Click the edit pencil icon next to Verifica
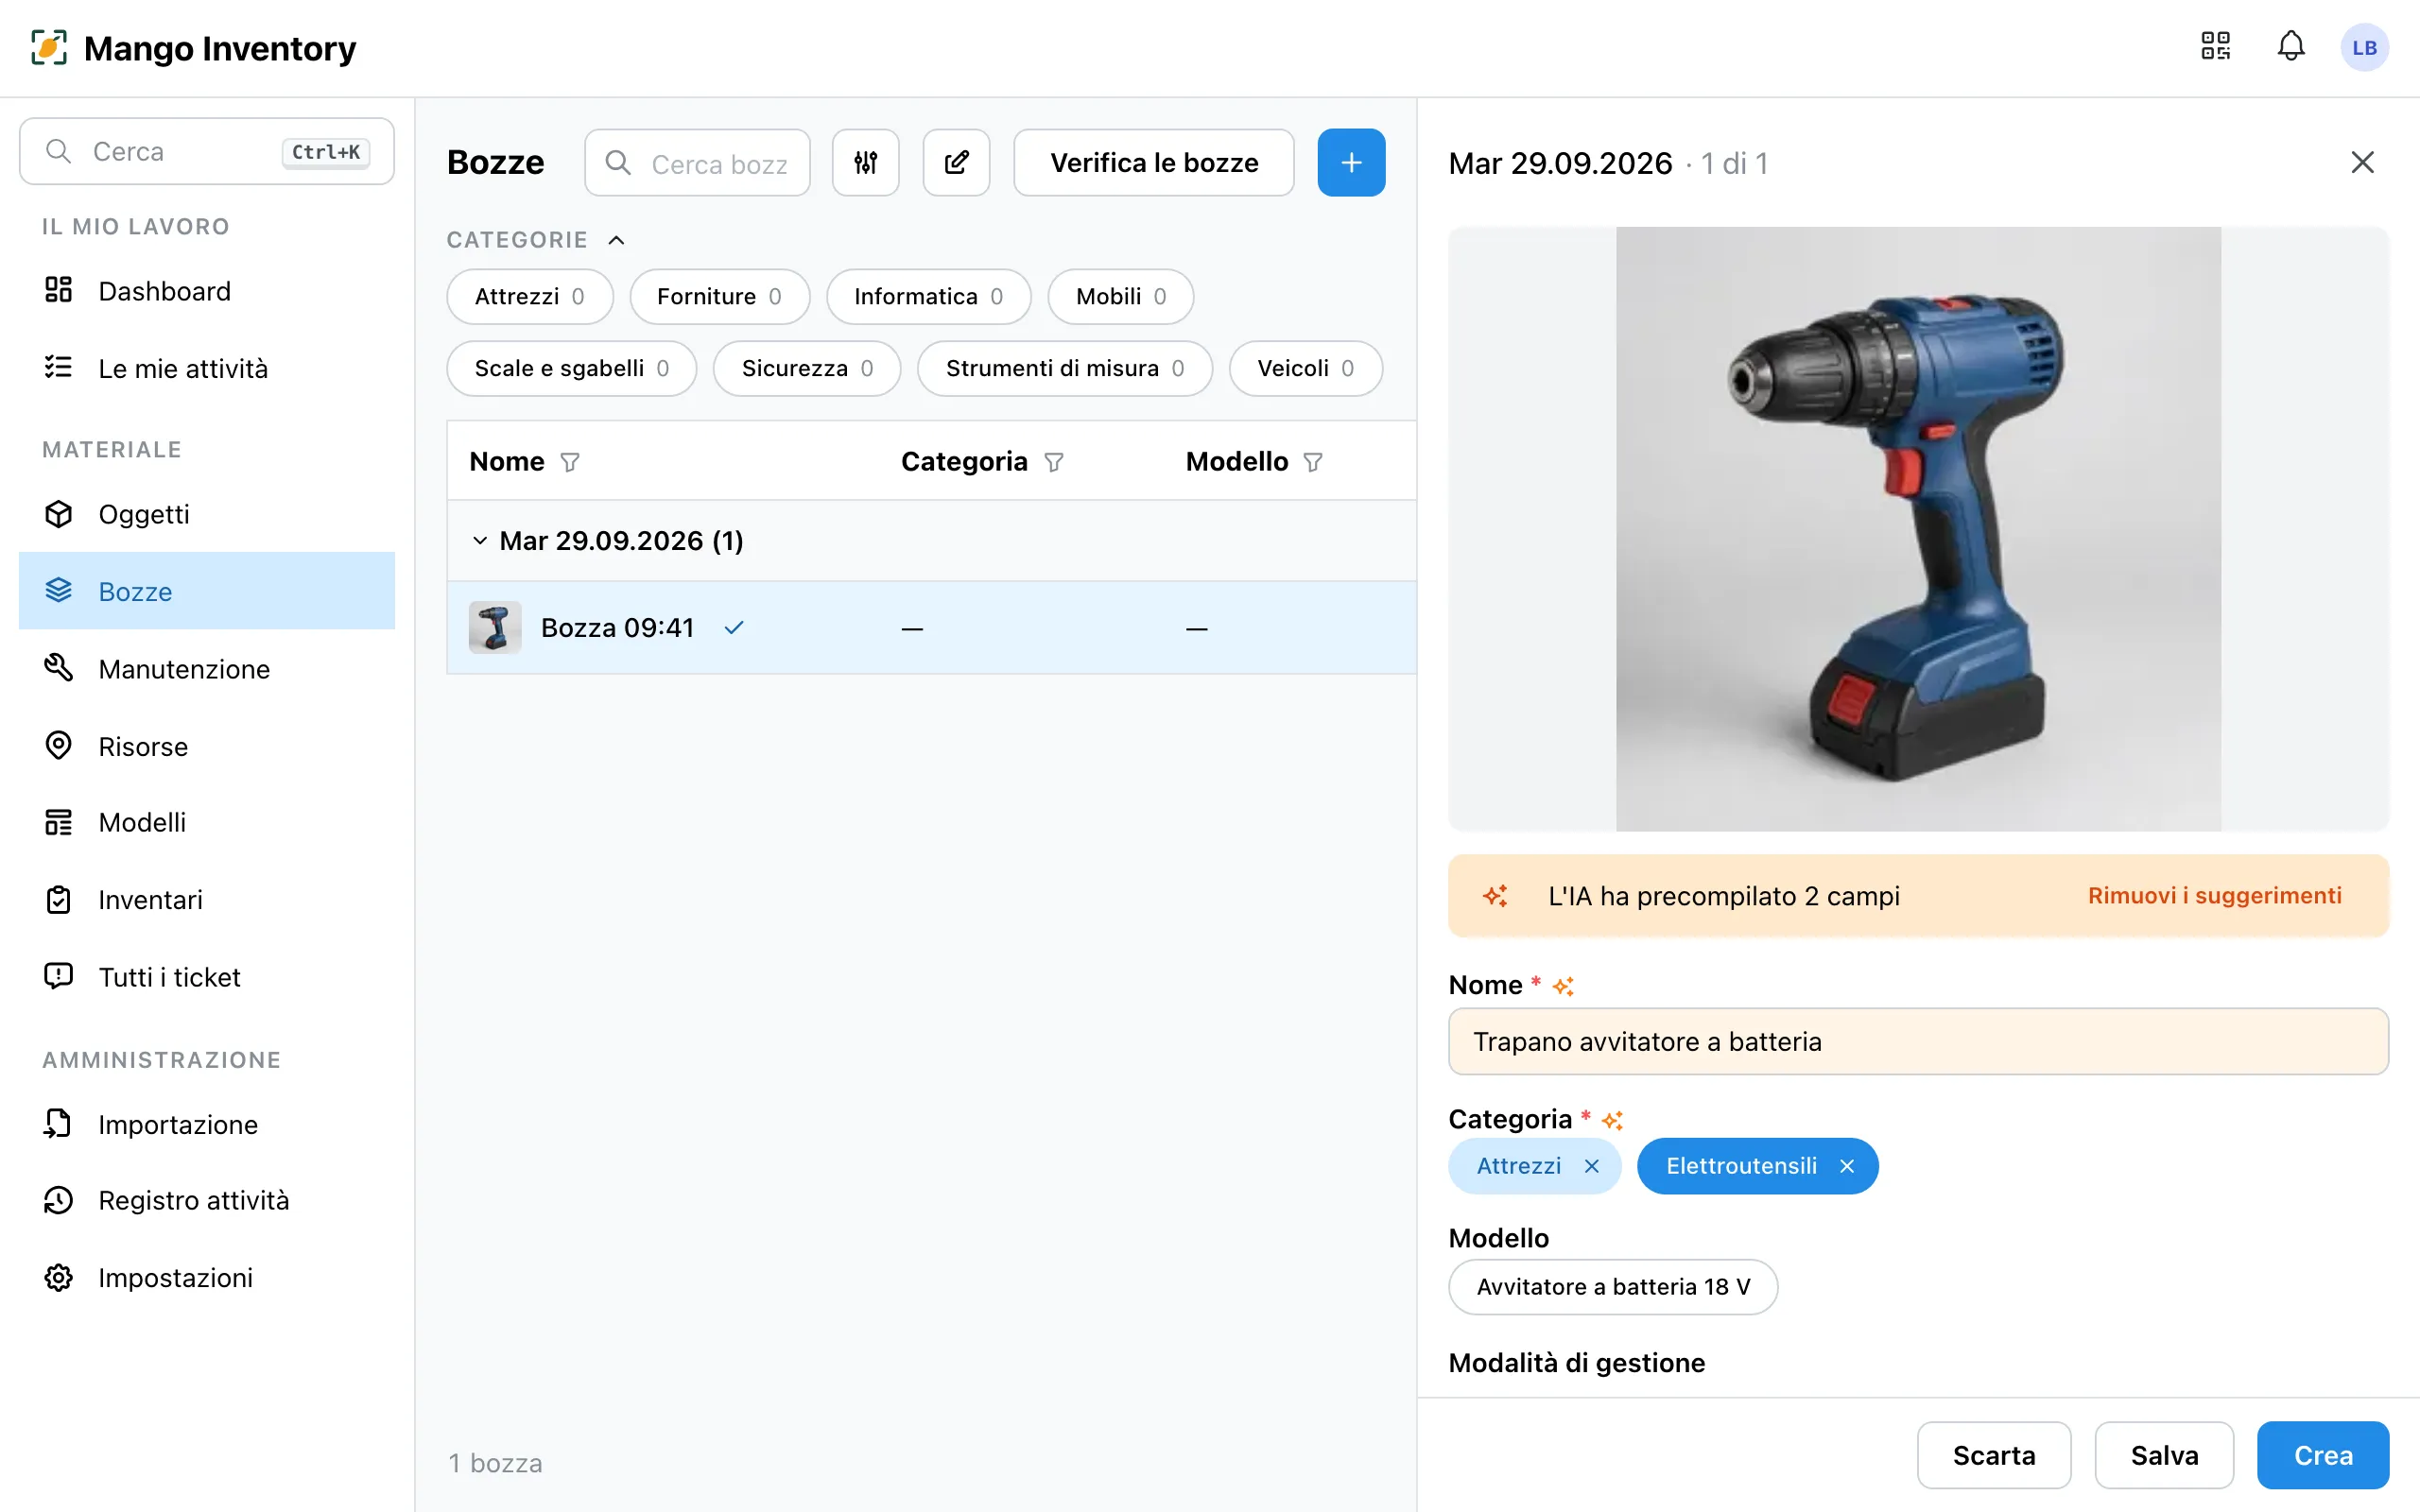Image resolution: width=2420 pixels, height=1512 pixels. tap(956, 162)
